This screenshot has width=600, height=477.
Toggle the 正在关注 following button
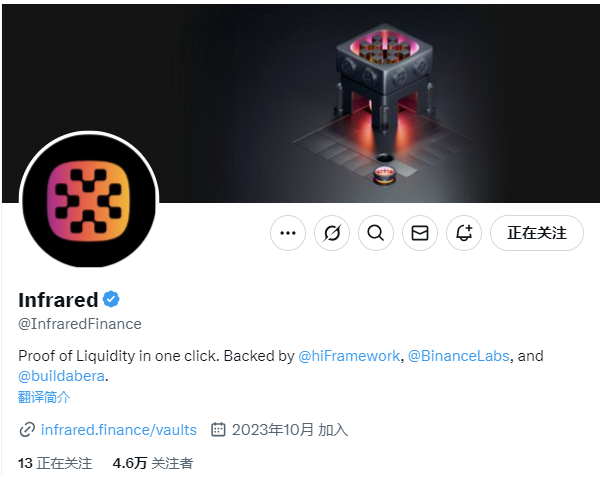point(537,233)
